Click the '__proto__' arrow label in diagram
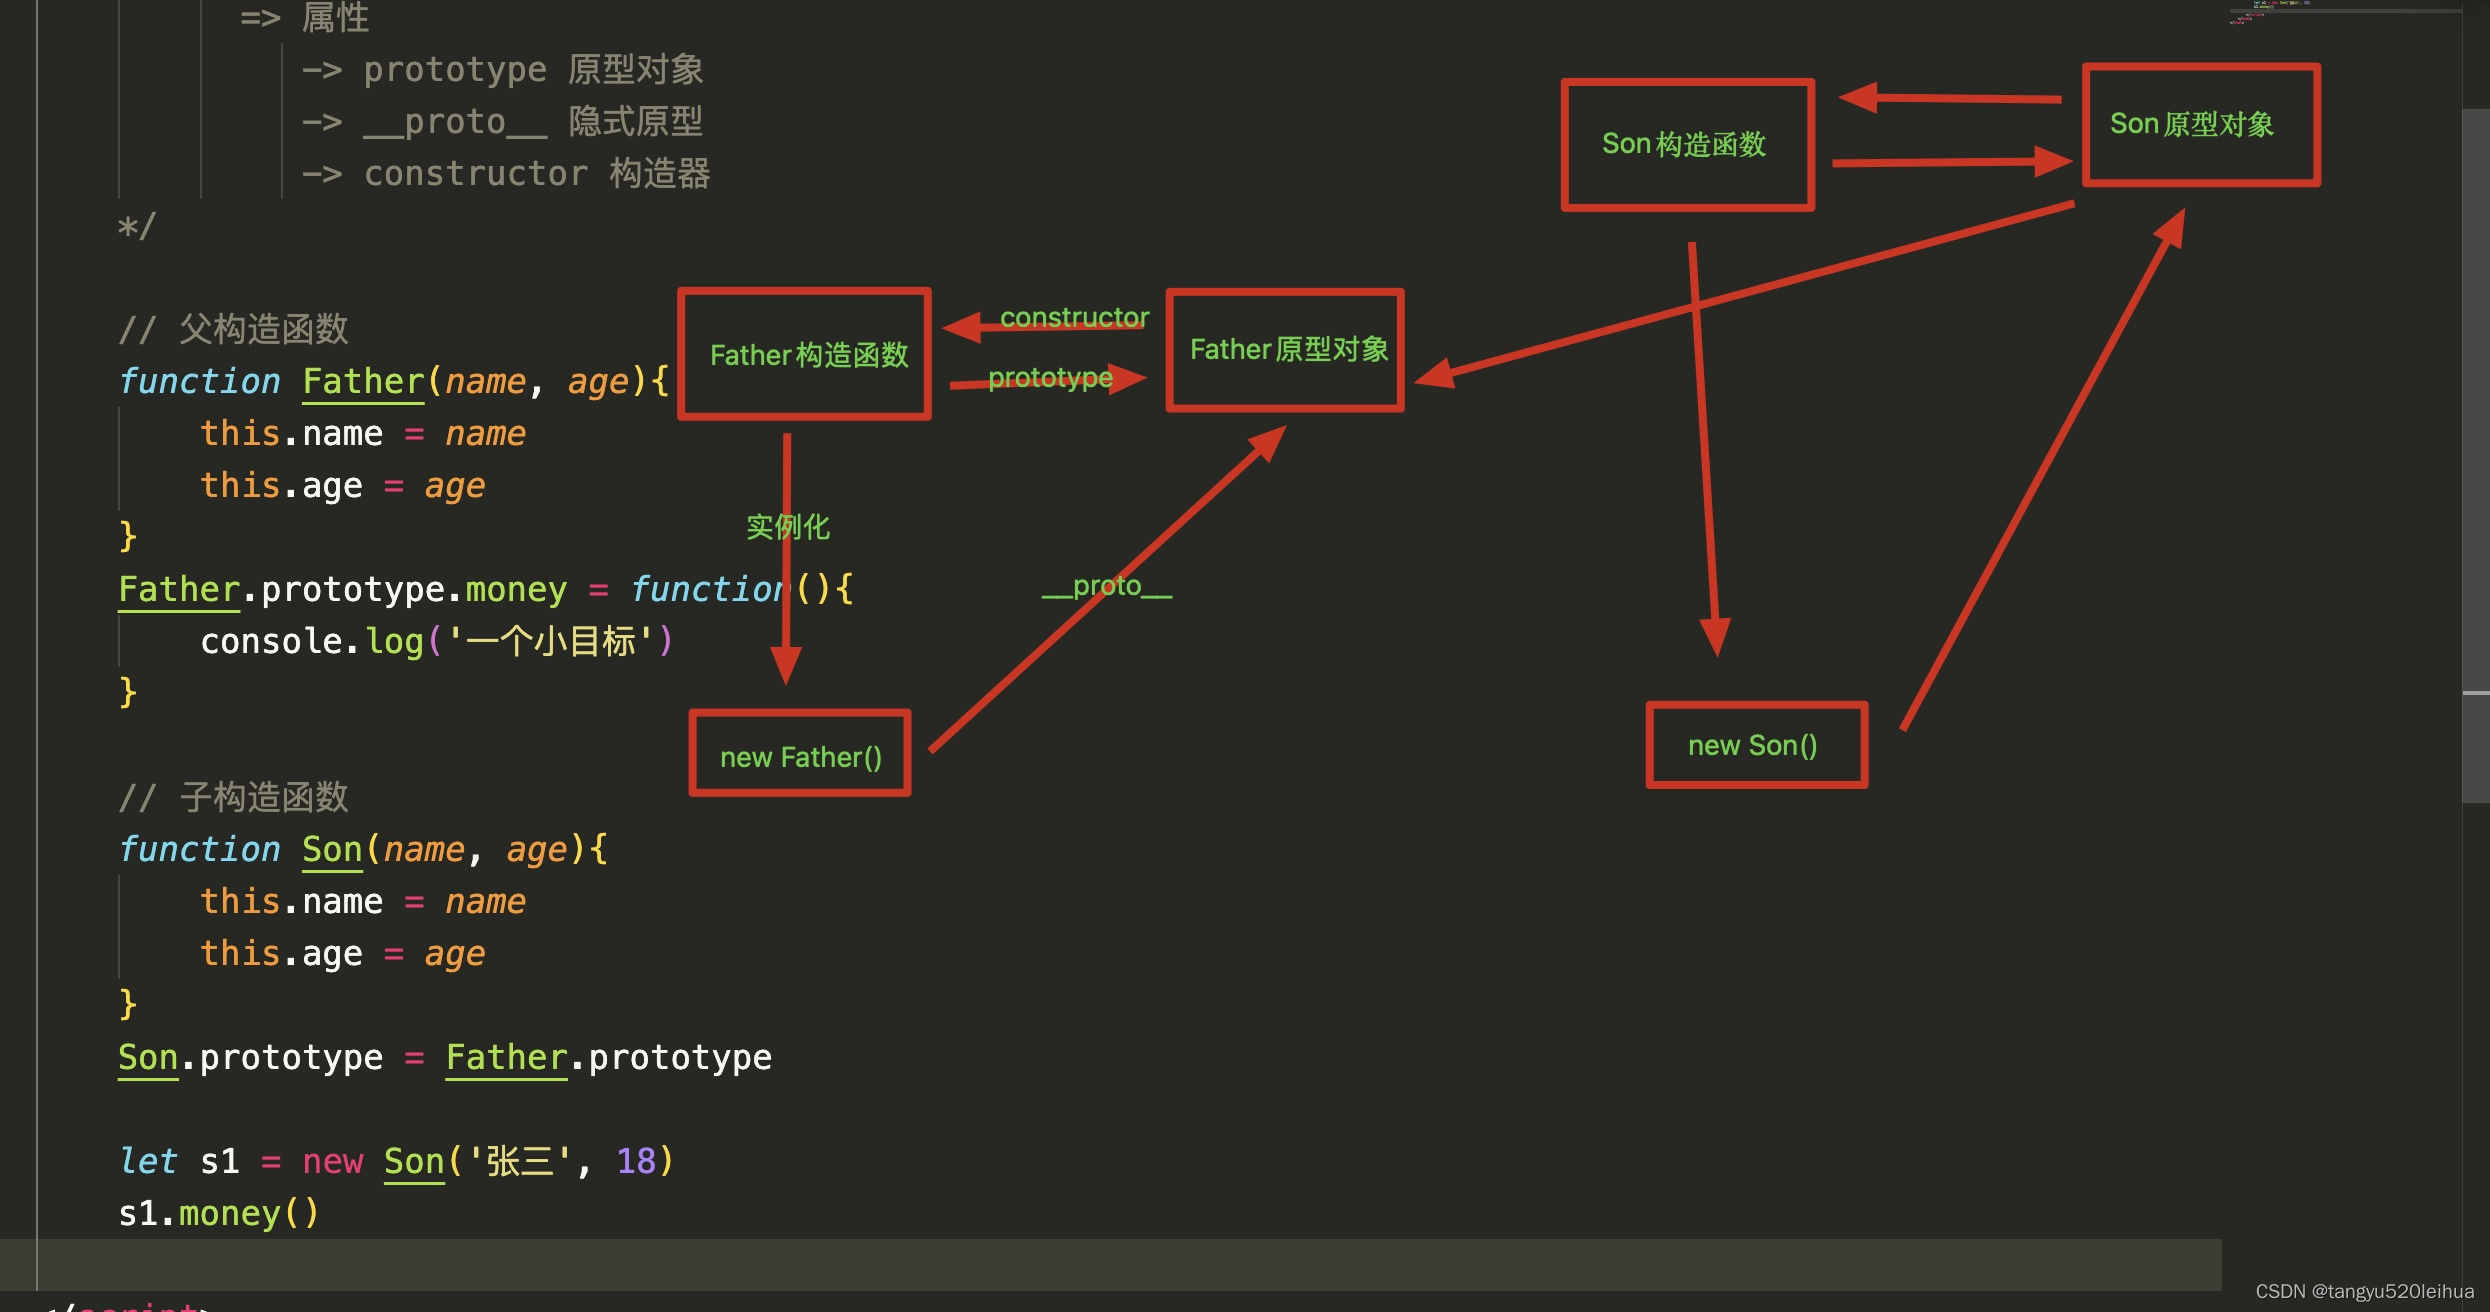This screenshot has height=1312, width=2490. coord(1107,586)
